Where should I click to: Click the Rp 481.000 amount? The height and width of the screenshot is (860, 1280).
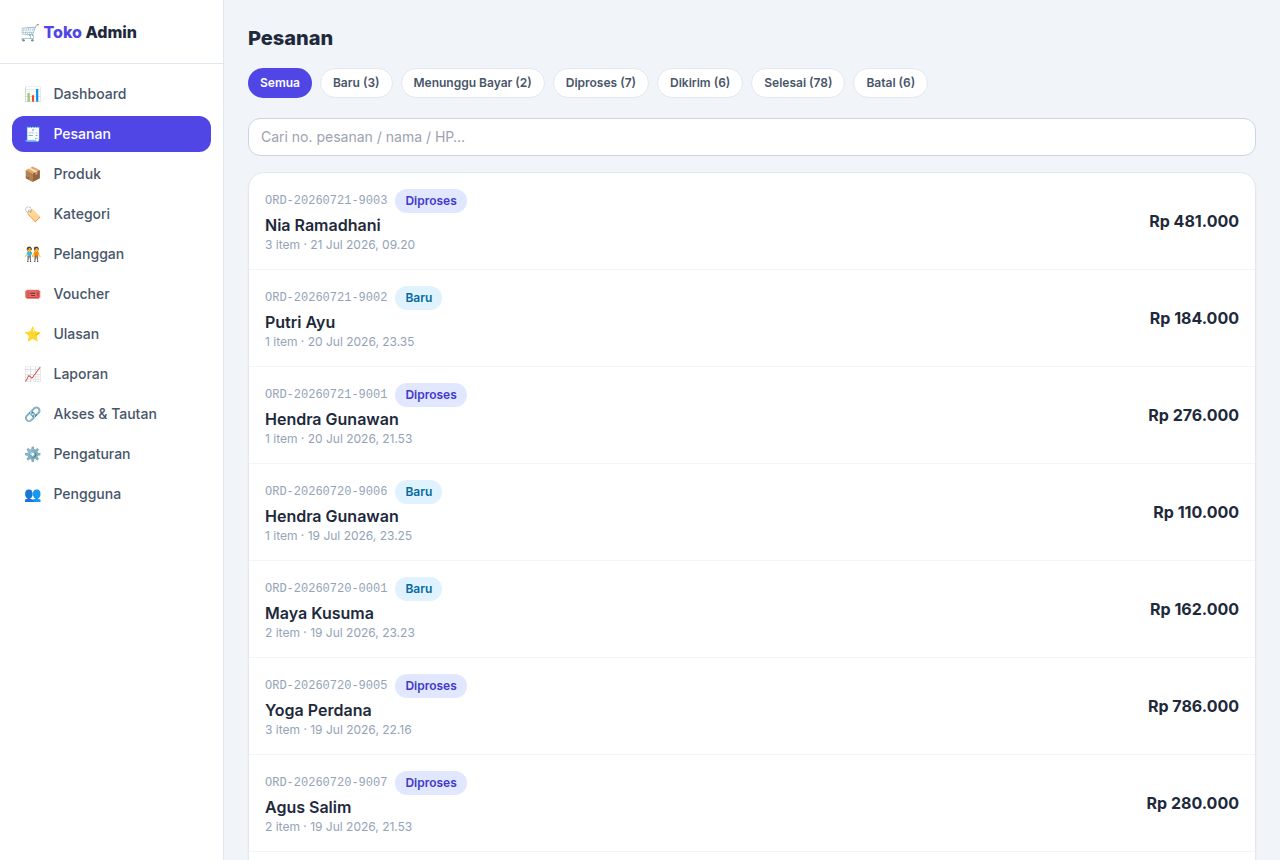(1194, 221)
